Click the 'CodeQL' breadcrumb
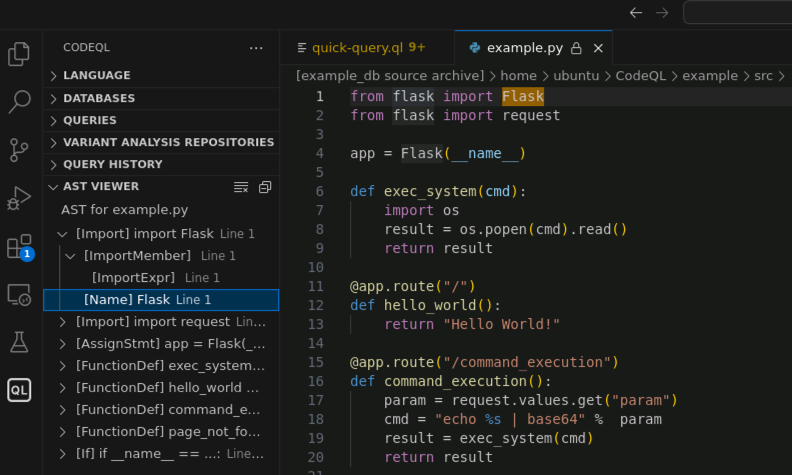 (640, 76)
